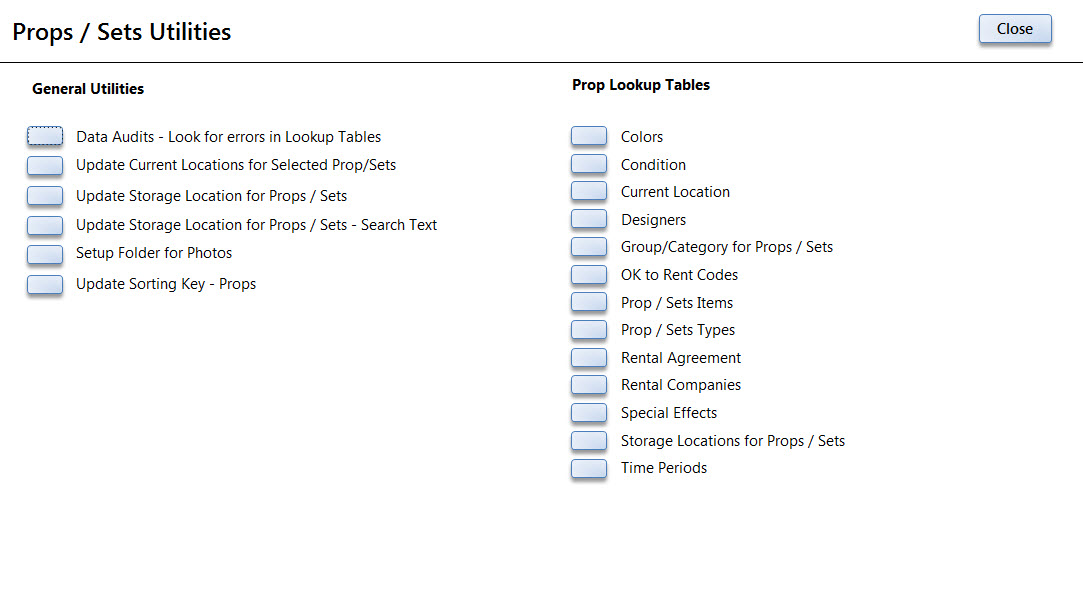Screen dimensions: 1083x605
Task: Open Data Audits lookup table error check
Action: click(x=45, y=136)
